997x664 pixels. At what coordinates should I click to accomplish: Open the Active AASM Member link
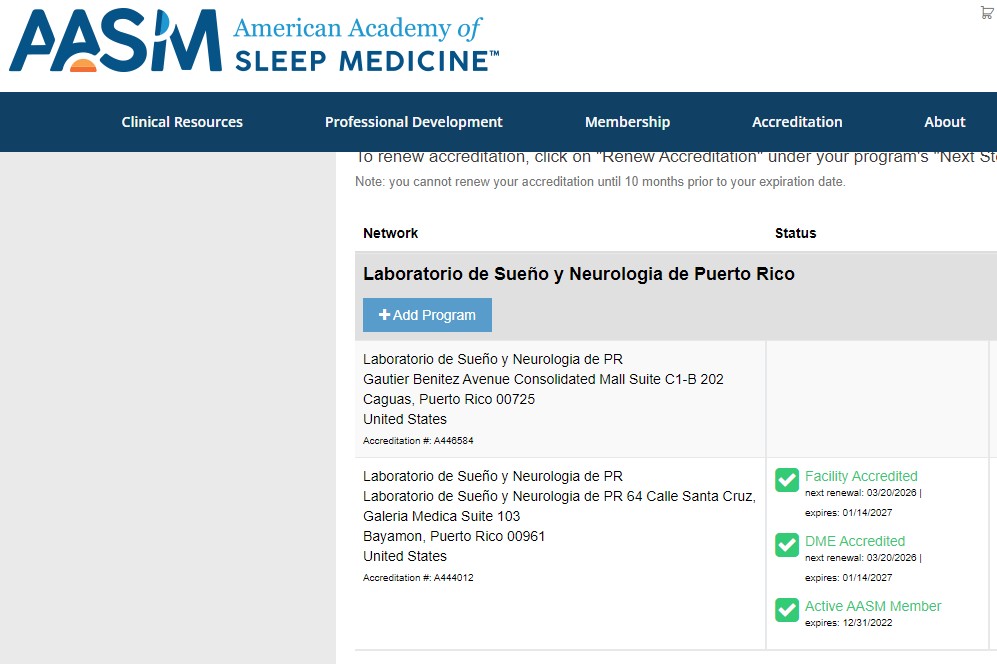[x=873, y=606]
